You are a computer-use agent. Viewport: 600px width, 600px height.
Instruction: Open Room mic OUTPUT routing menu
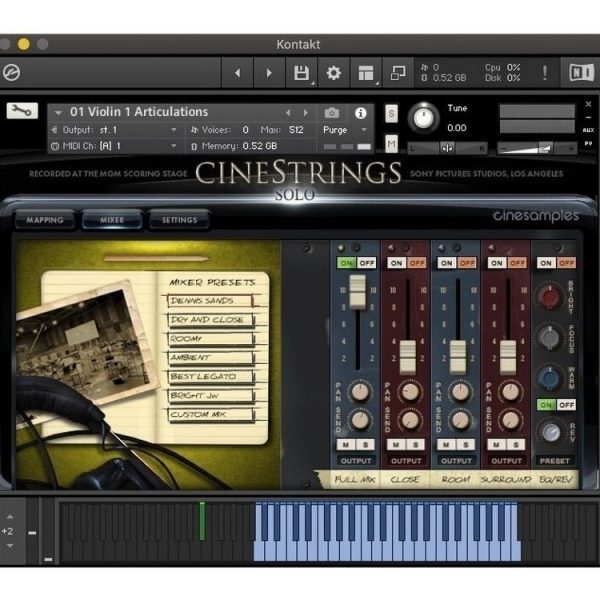[x=456, y=461]
